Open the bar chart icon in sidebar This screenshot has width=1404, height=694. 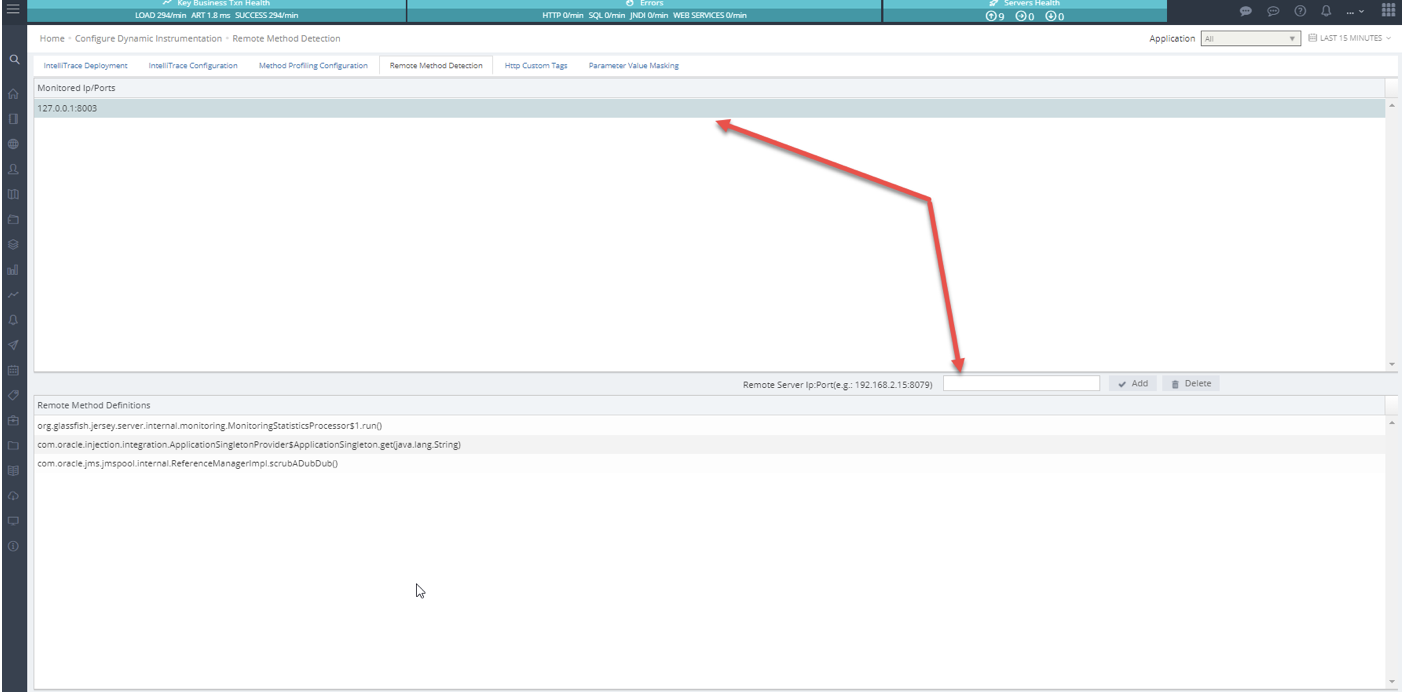13,270
